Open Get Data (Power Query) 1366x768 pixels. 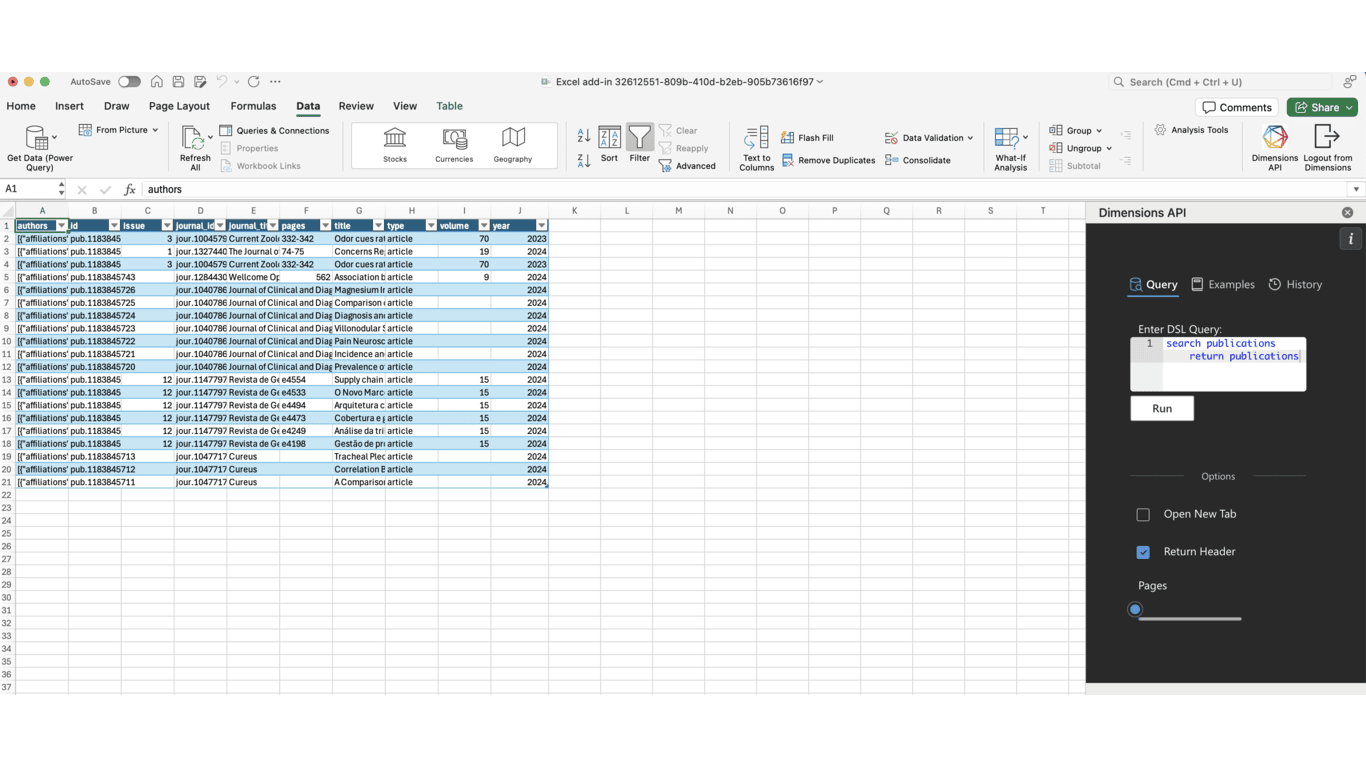tap(39, 147)
